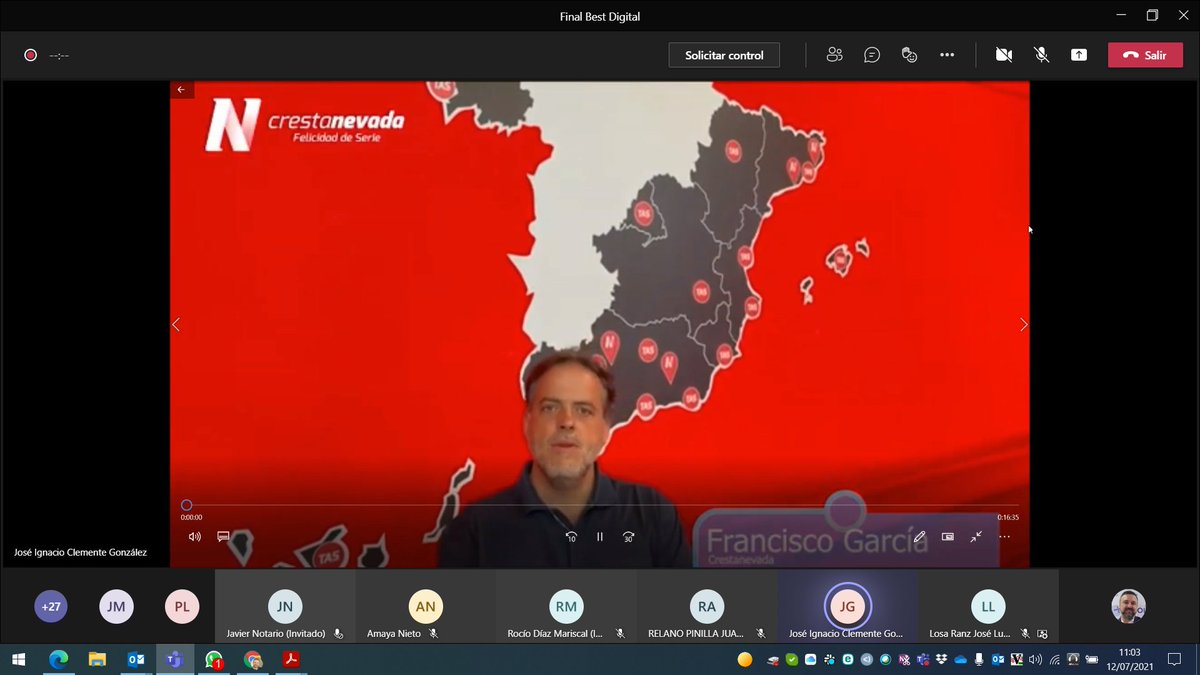This screenshot has width=1200, height=675.
Task: Select Losa Ranz José Lu... participant tile
Action: click(988, 606)
